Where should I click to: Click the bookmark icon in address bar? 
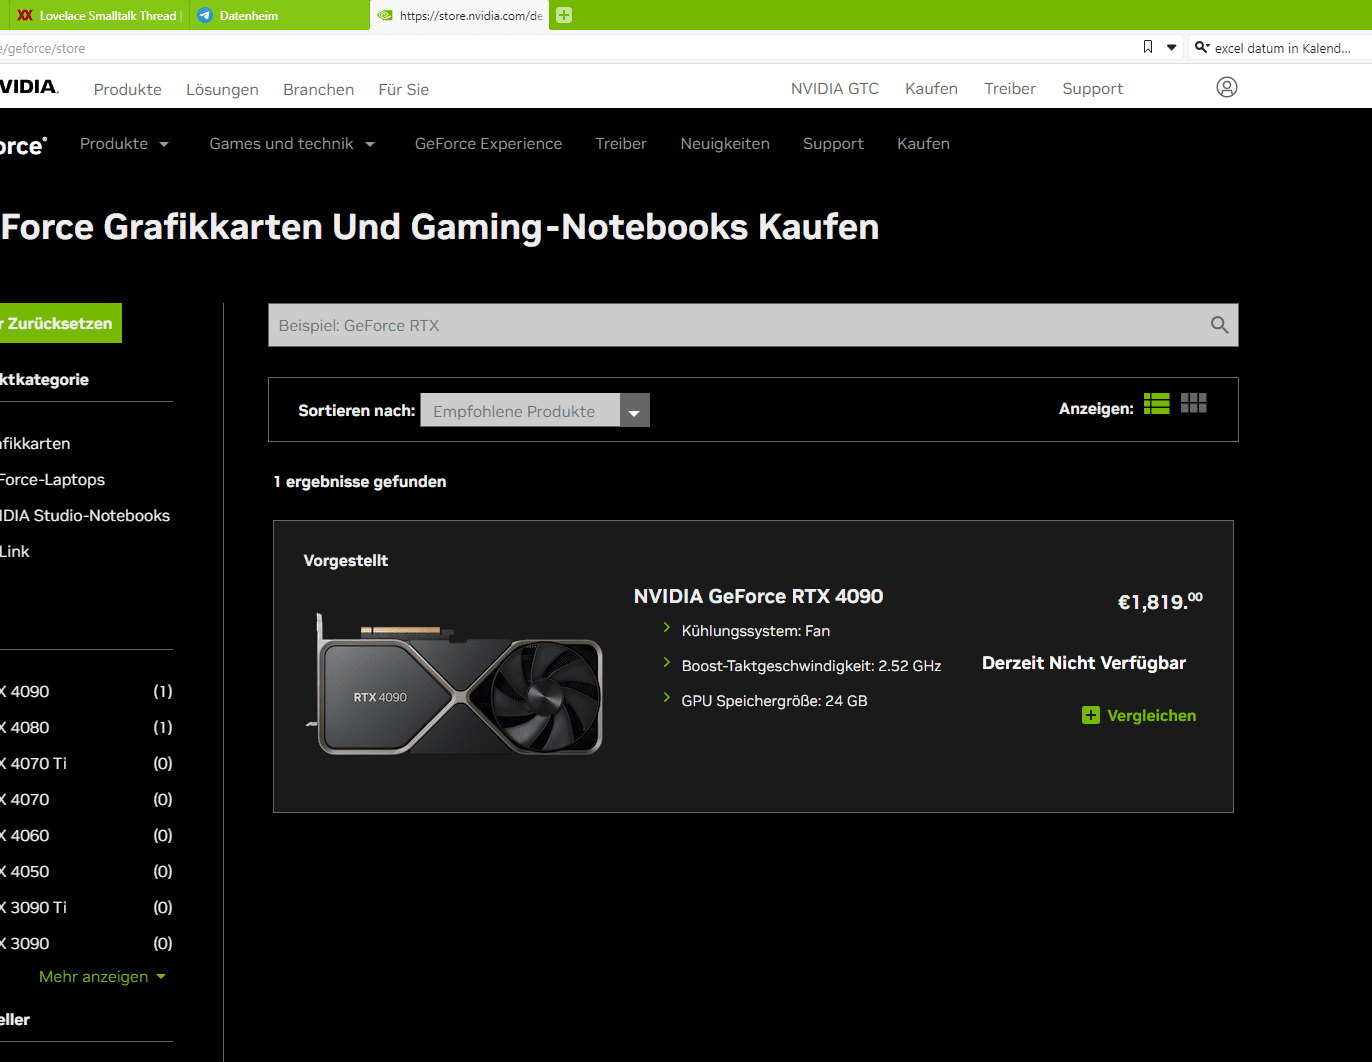click(1148, 47)
